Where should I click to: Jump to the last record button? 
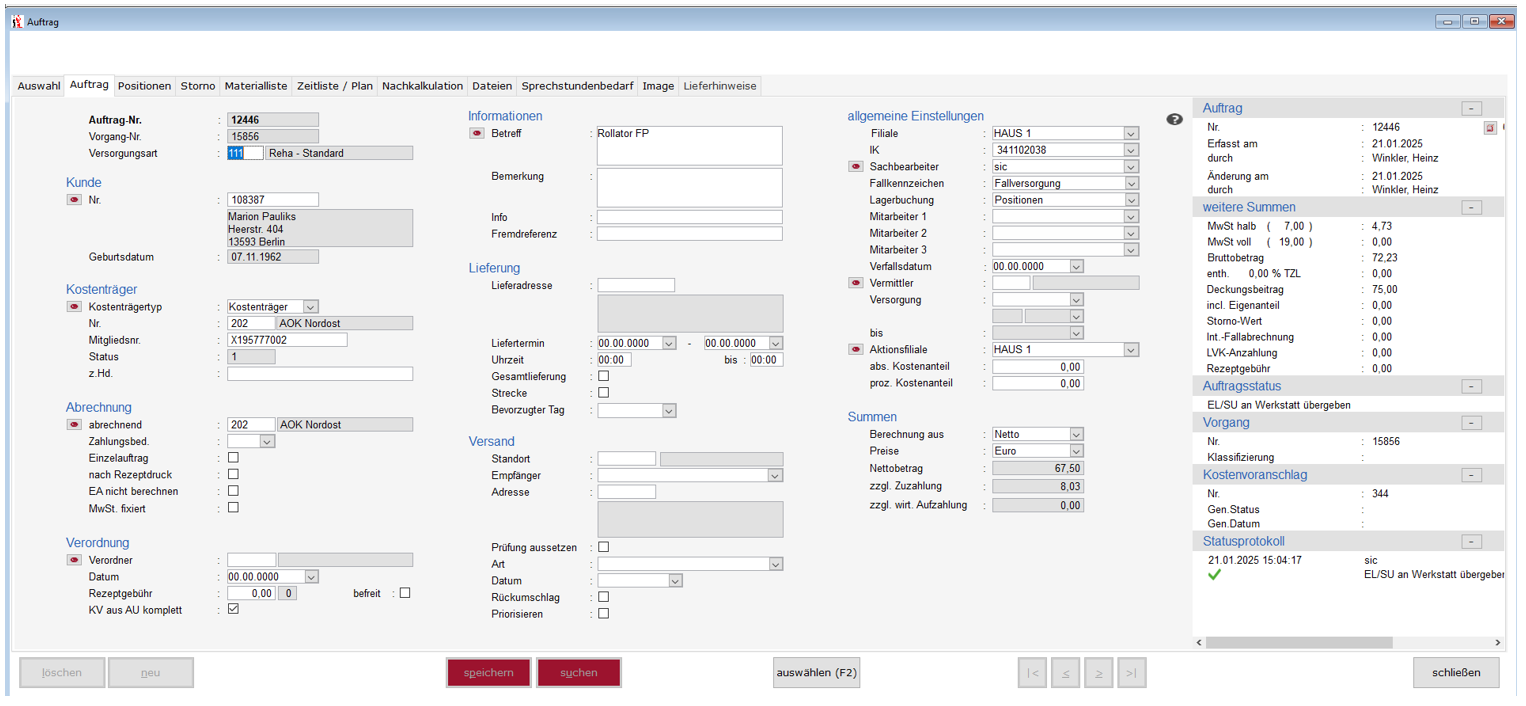click(x=1132, y=673)
